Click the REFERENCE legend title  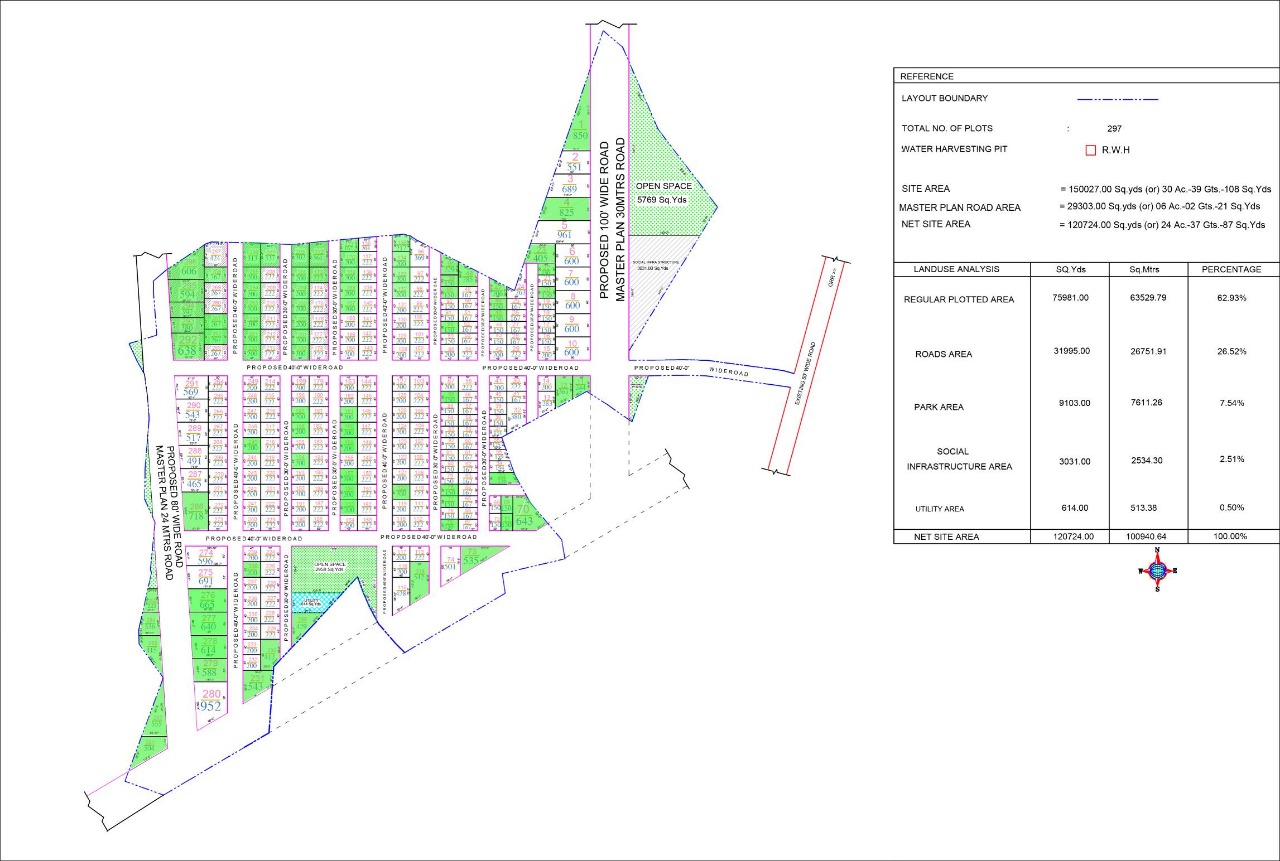(927, 77)
